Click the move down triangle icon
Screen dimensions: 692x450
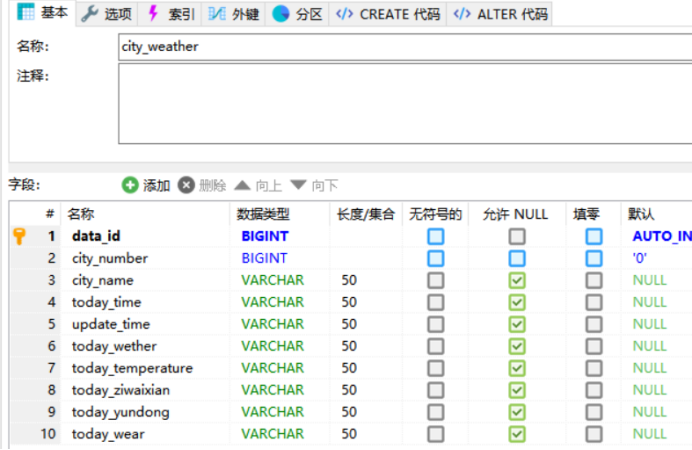pyautogui.click(x=298, y=185)
